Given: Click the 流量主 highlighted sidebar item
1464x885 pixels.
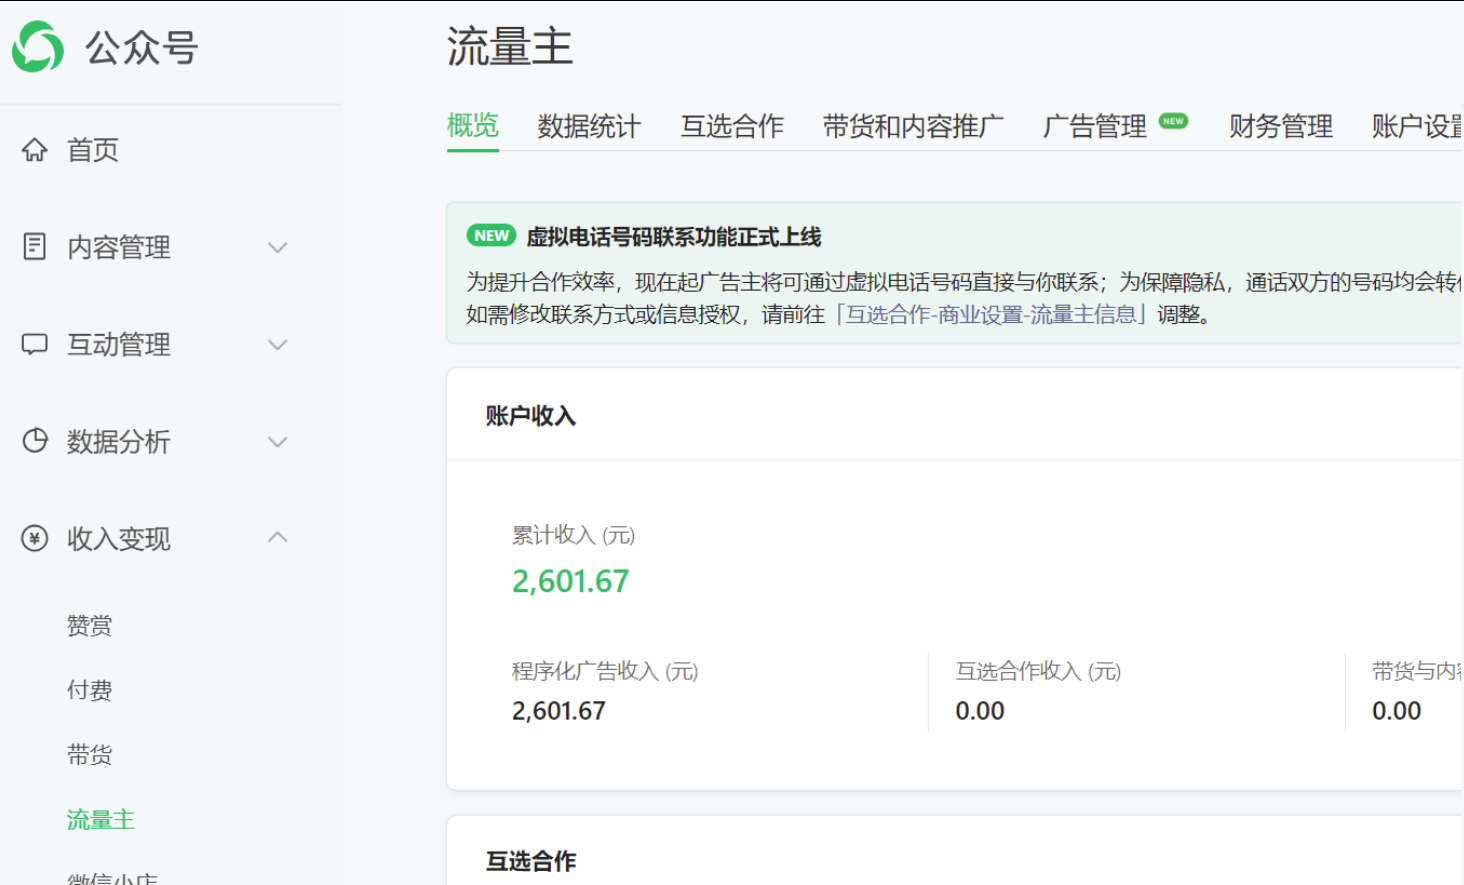Looking at the screenshot, I should [100, 819].
